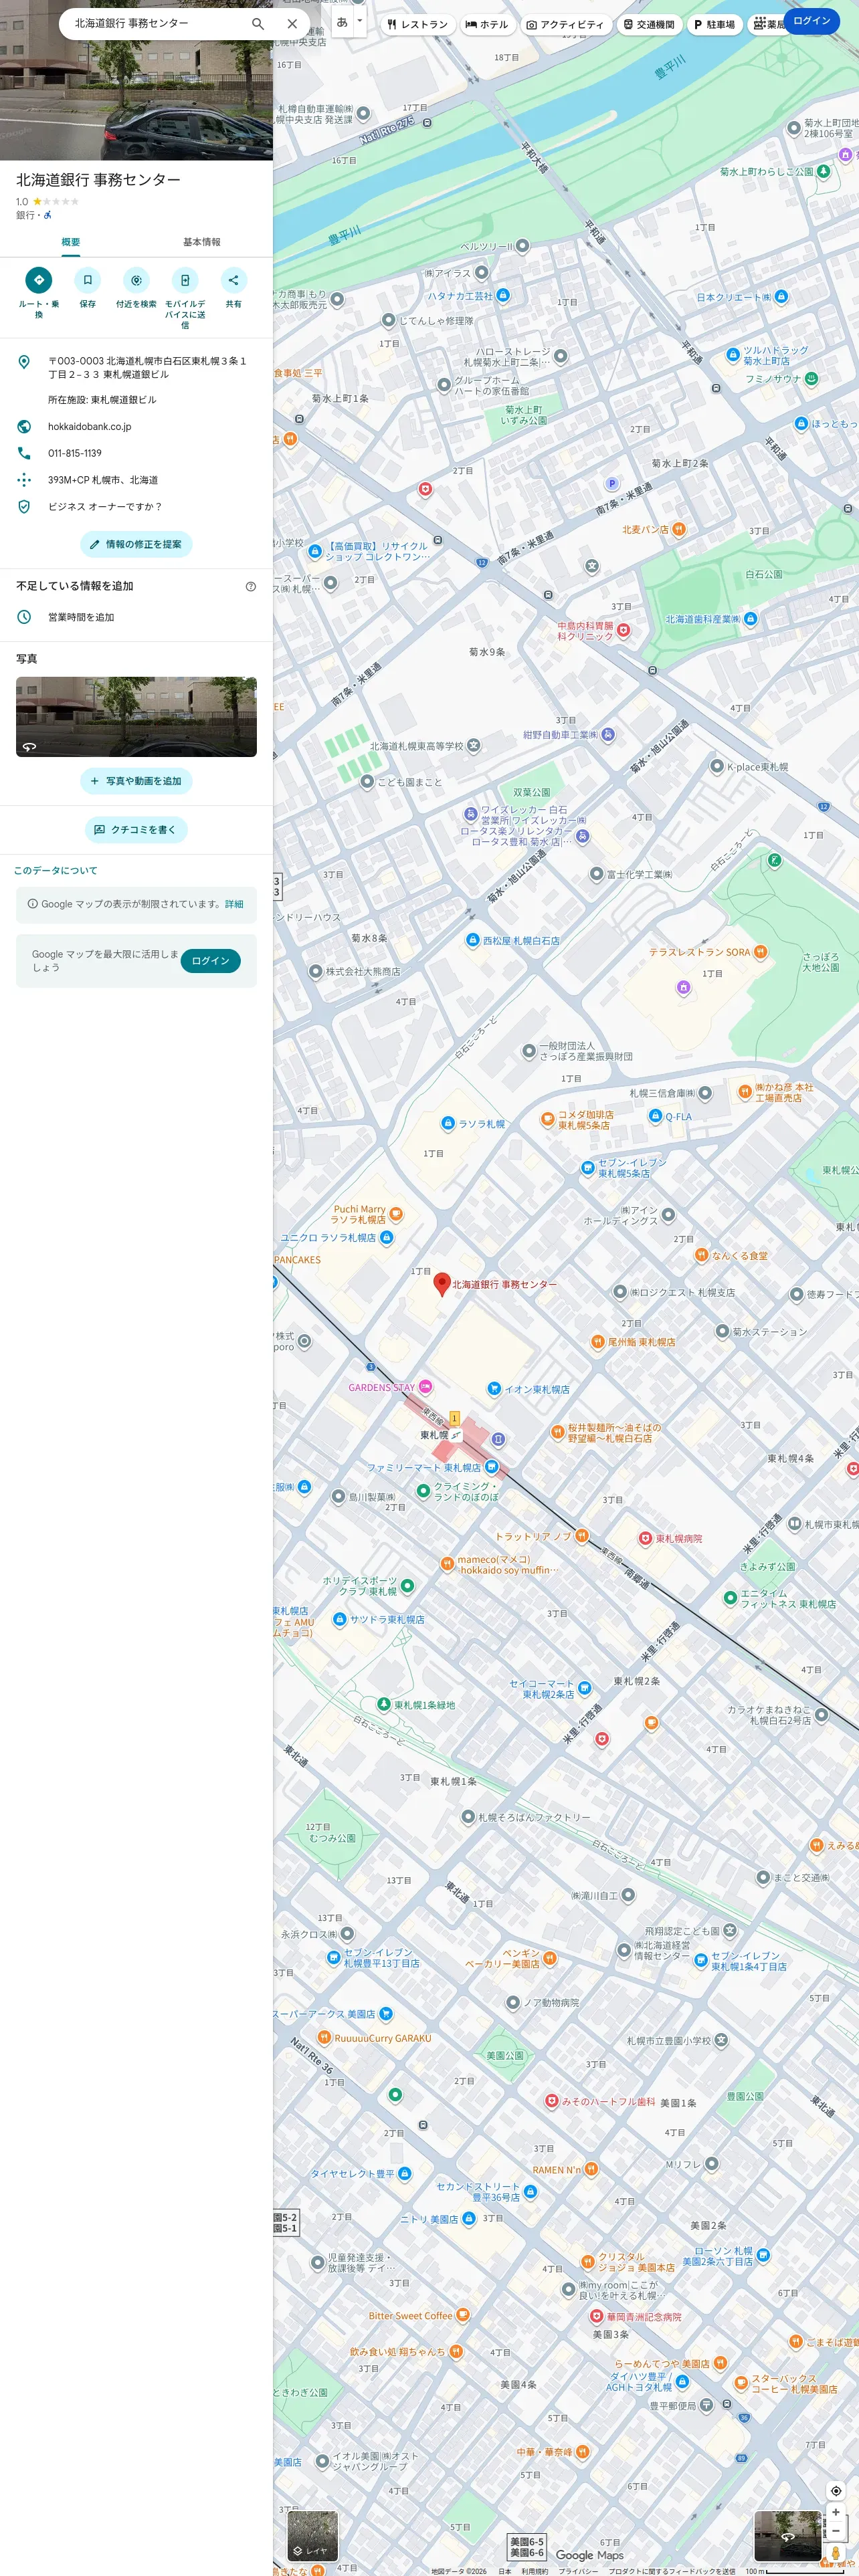Open the レイヤ map layers button

point(312,2535)
